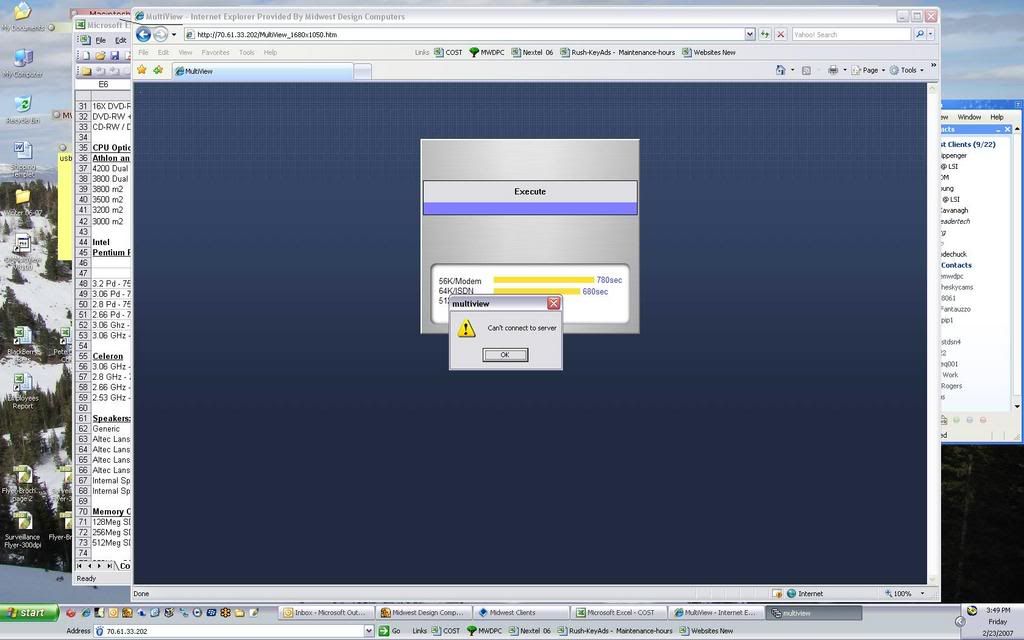Close the multiview error dialog
This screenshot has height=640, width=1024.
[553, 303]
